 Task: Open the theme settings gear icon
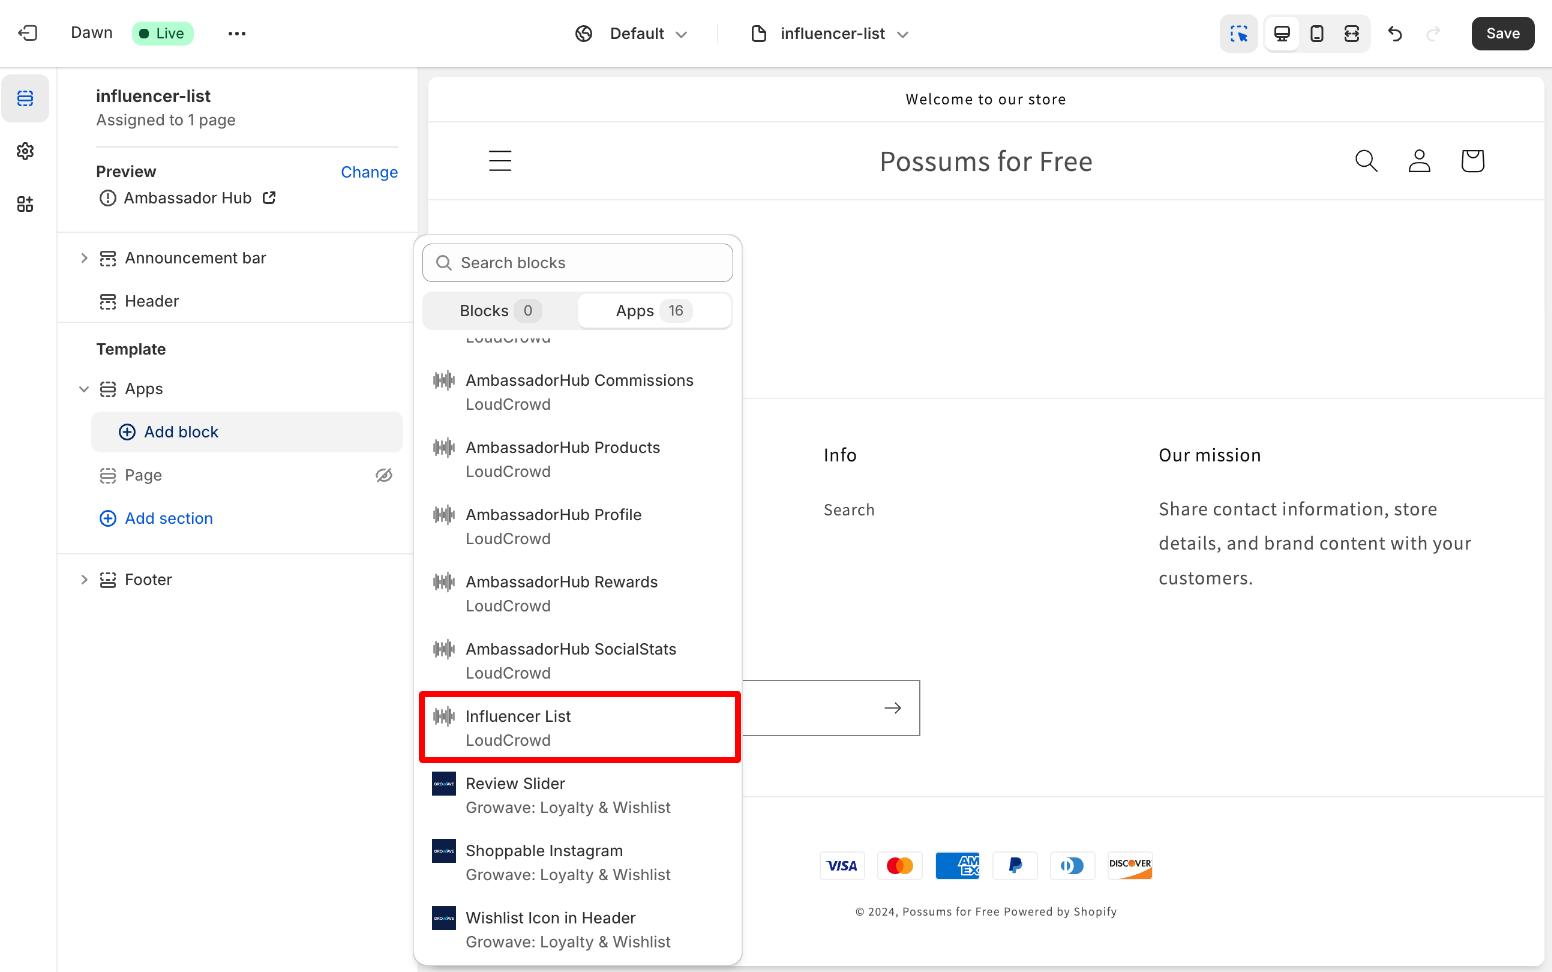coord(25,151)
